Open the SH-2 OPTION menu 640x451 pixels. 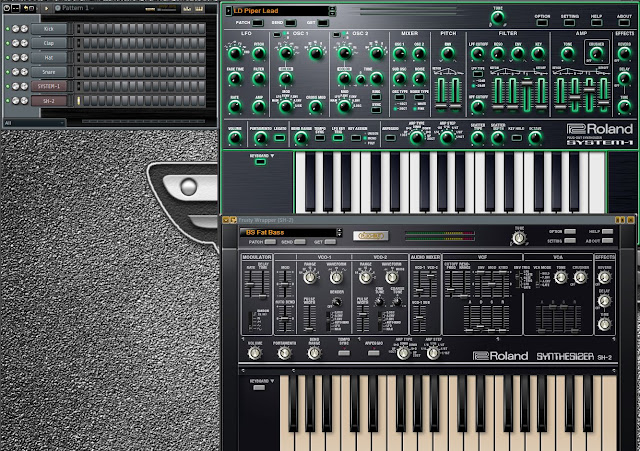click(x=570, y=231)
